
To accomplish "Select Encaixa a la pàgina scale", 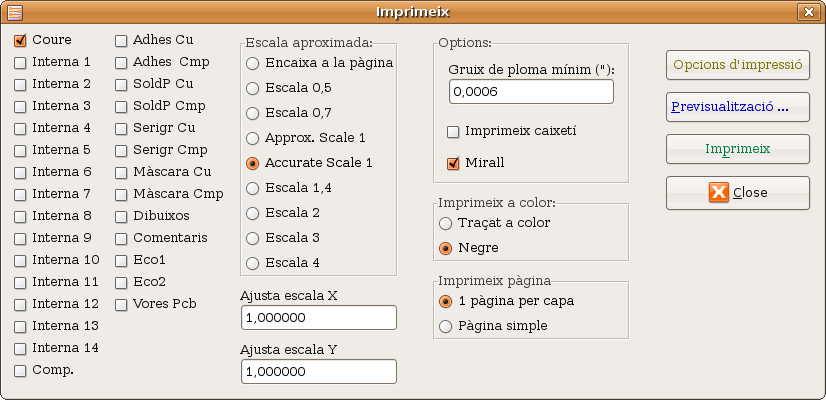I will pos(253,63).
